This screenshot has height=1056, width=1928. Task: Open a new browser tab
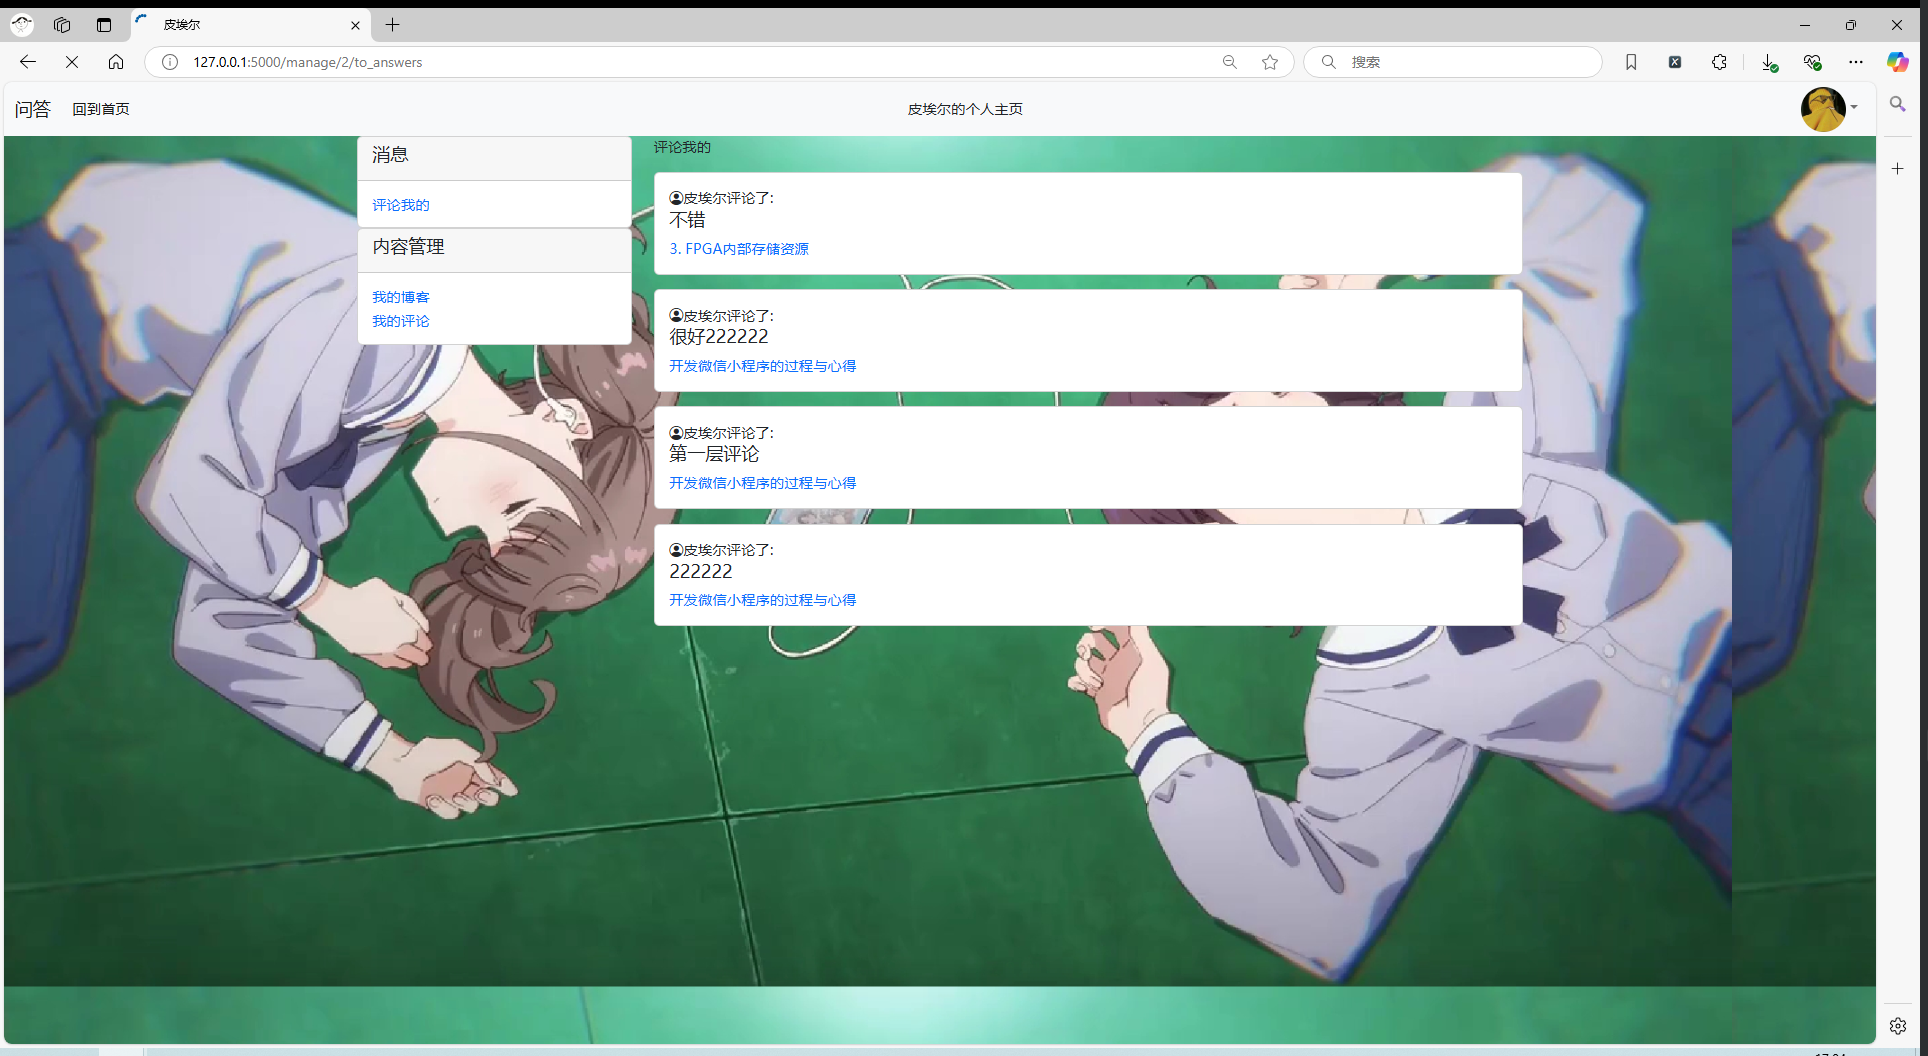(393, 25)
